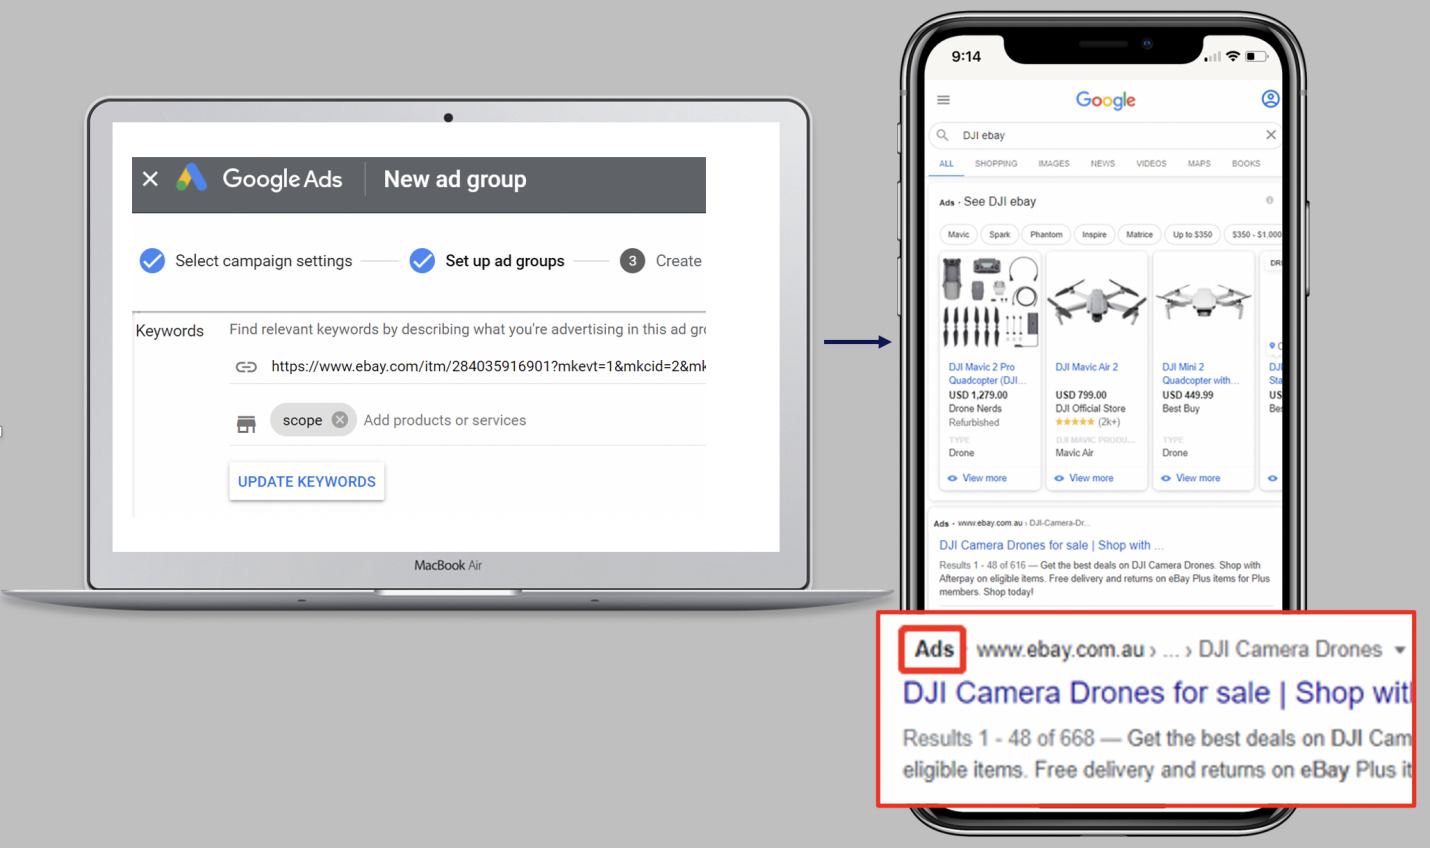Toggle the Up to $350 price filter
This screenshot has width=1430, height=848.
click(1192, 234)
